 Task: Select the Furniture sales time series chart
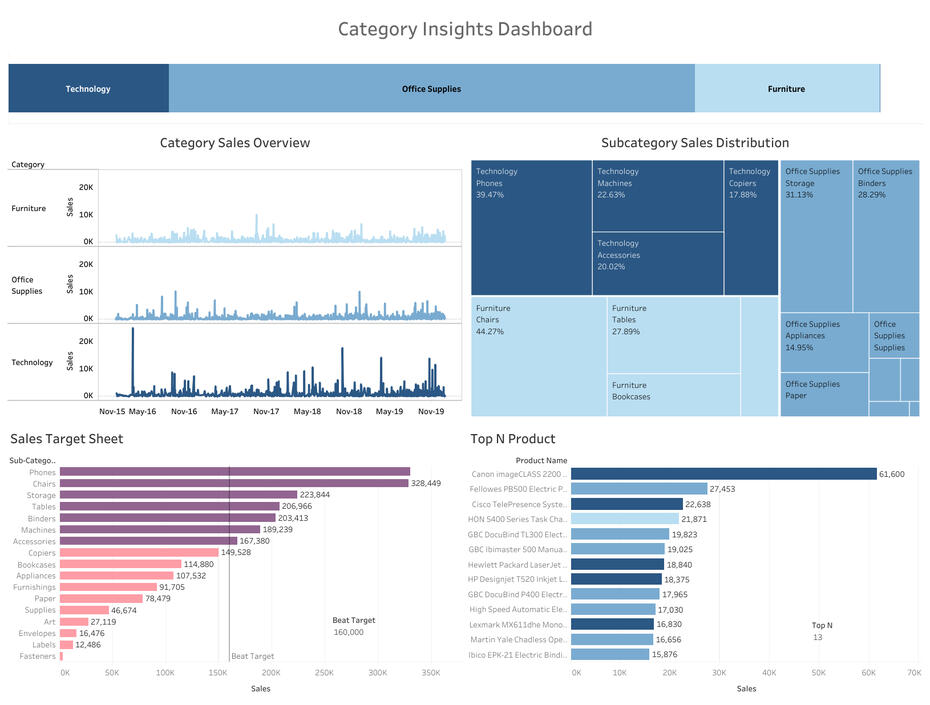[280, 208]
